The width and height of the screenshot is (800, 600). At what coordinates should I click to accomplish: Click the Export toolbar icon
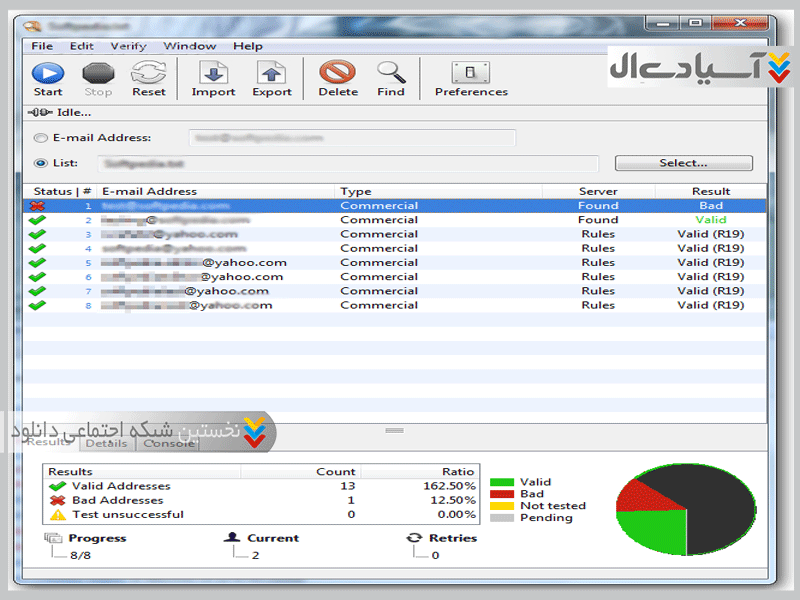tap(271, 73)
